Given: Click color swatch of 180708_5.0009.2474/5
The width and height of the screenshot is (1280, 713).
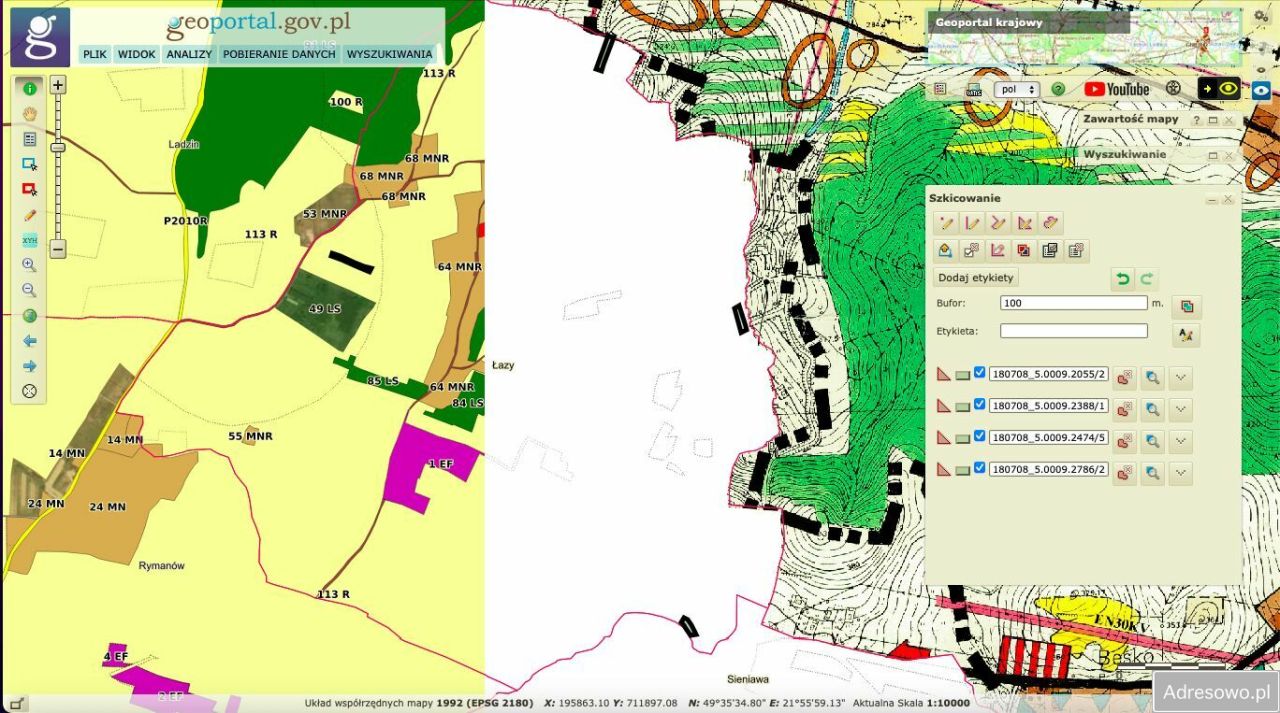Looking at the screenshot, I should (963, 438).
